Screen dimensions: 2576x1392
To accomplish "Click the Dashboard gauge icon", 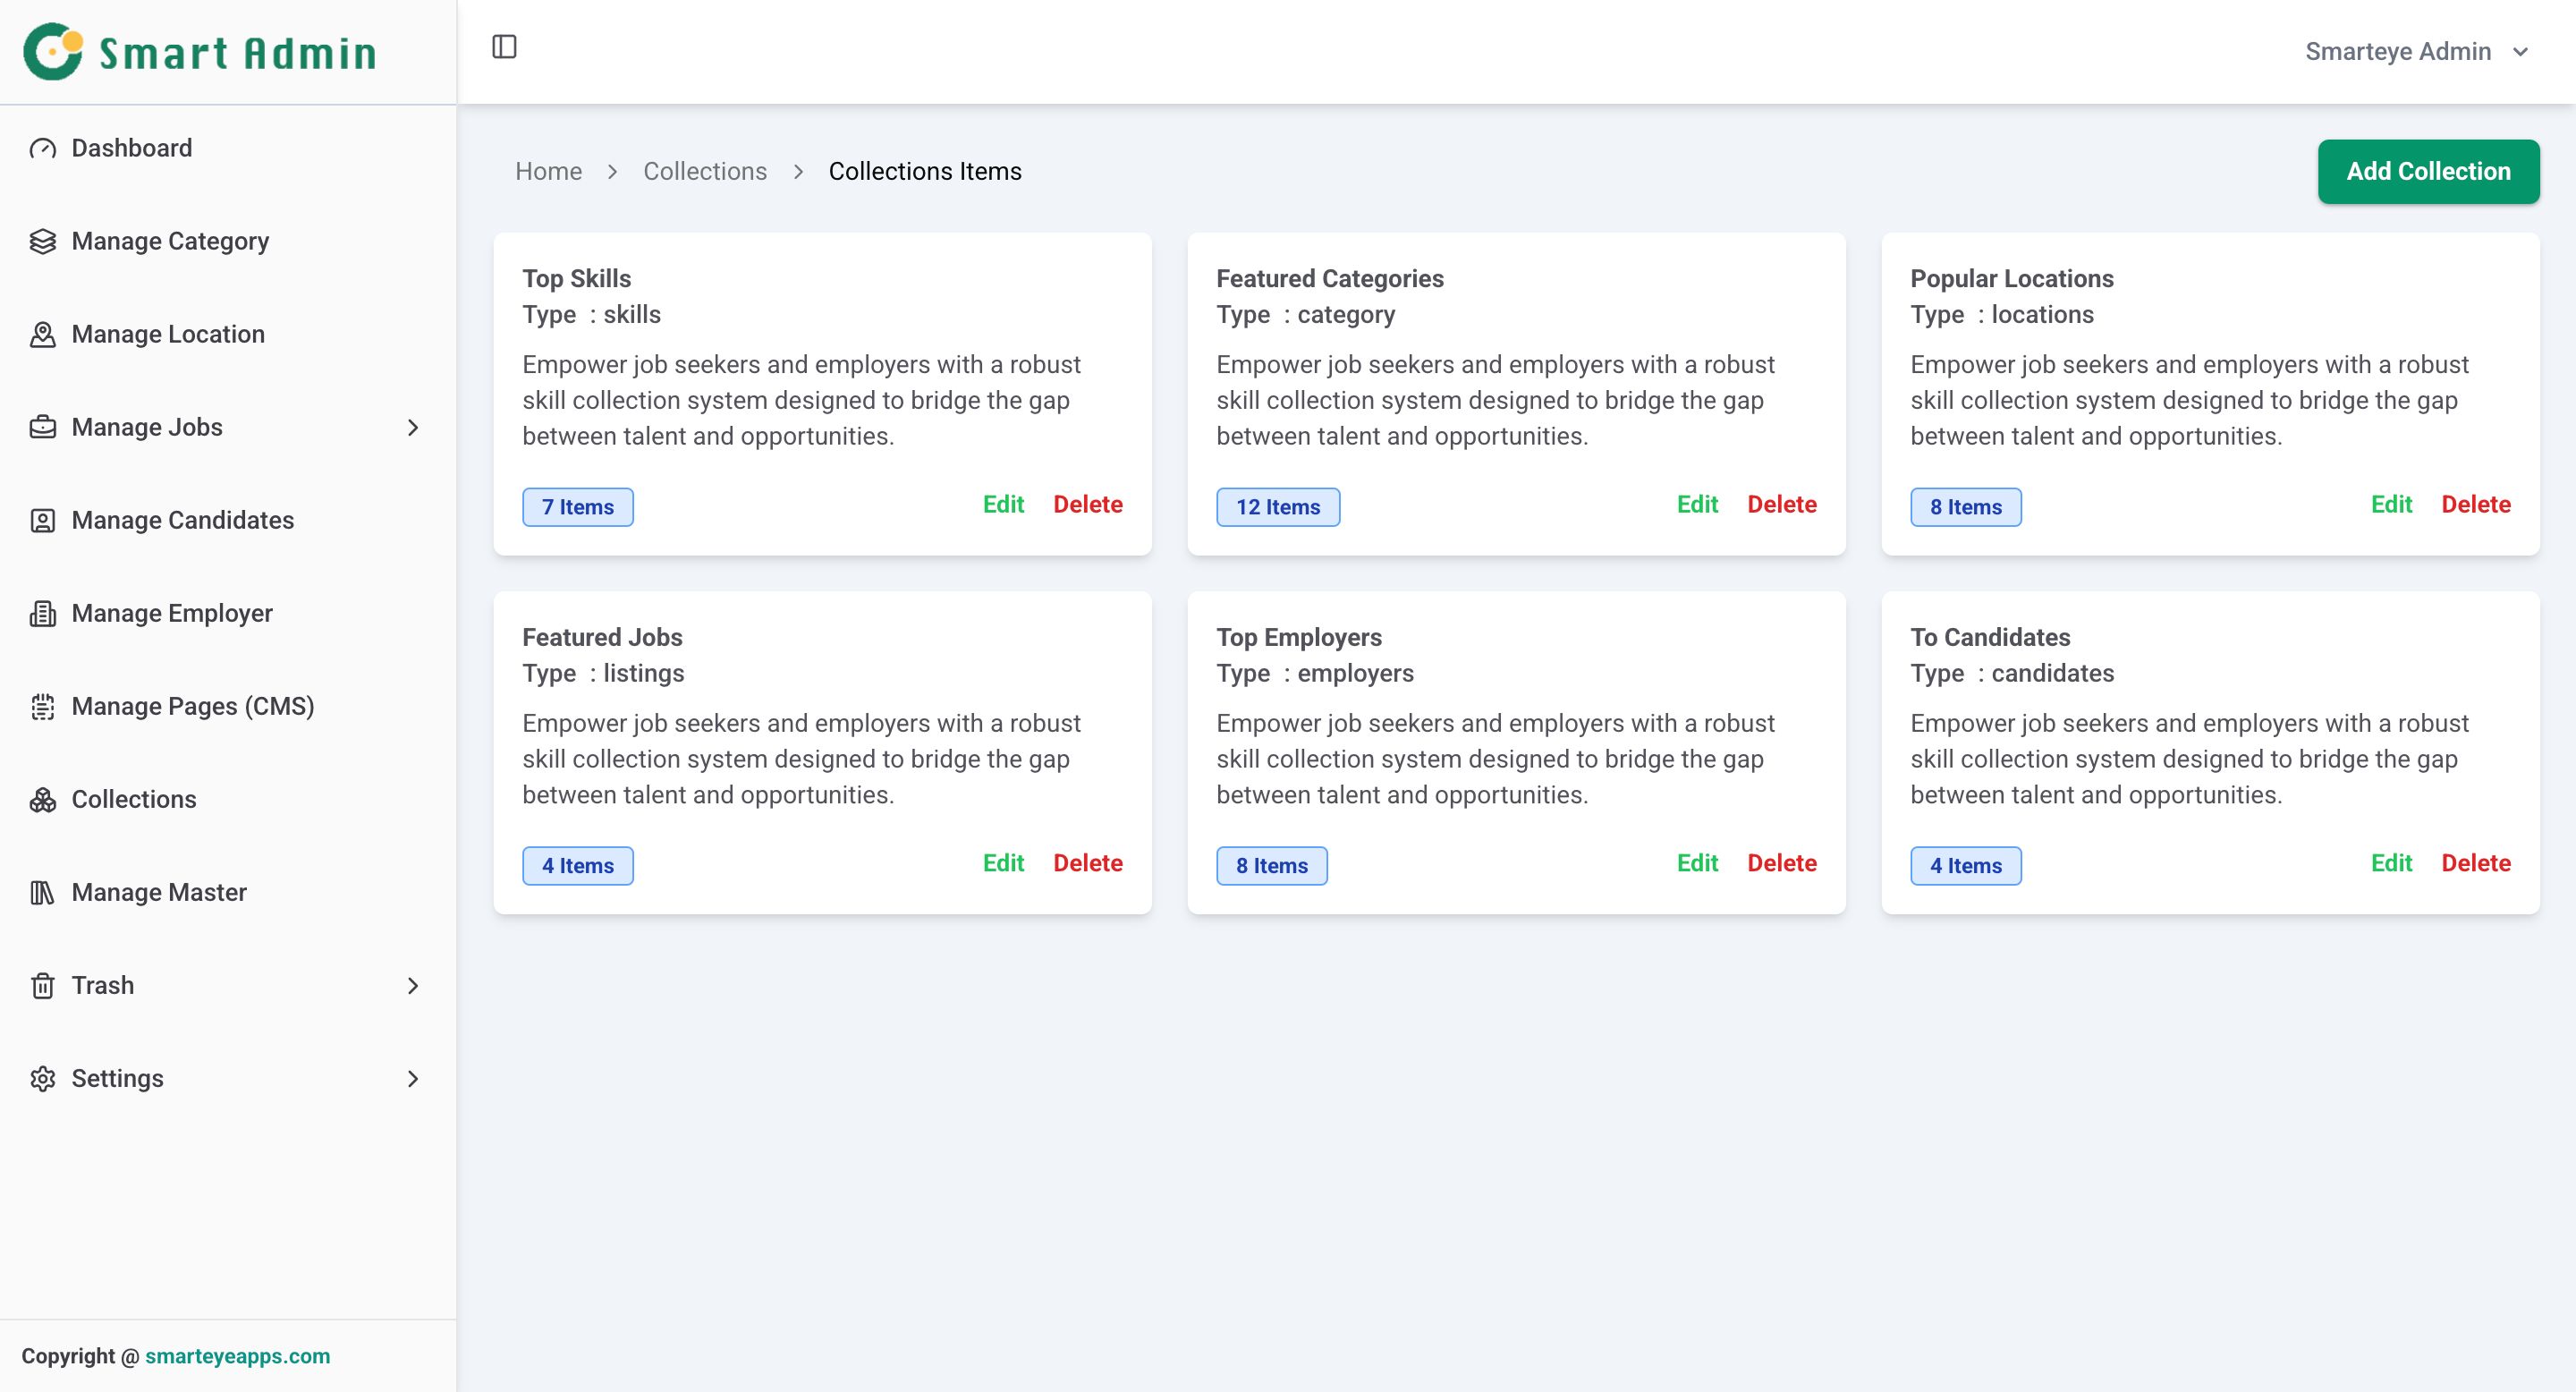I will (42, 149).
